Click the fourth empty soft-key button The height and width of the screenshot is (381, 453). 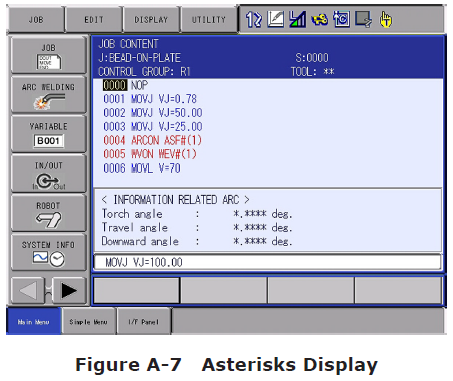(398, 290)
